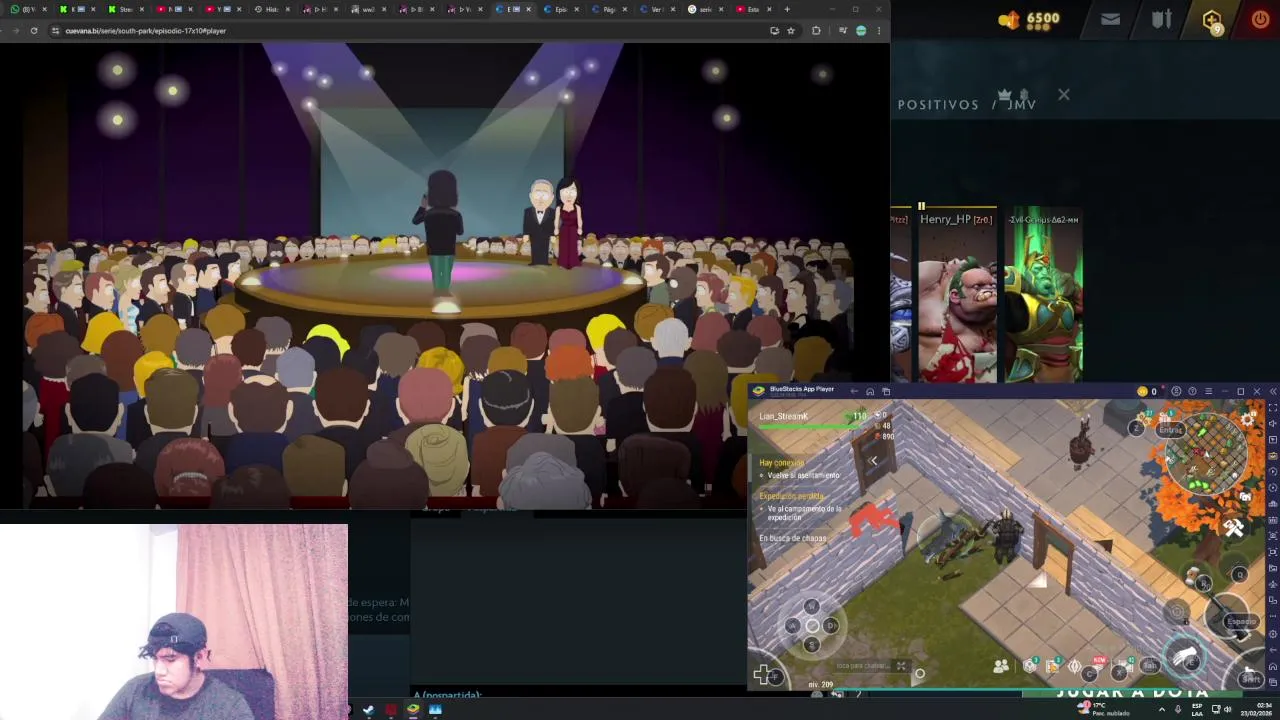
Task: Click the streamer webcam feed
Action: pyautogui.click(x=174, y=620)
